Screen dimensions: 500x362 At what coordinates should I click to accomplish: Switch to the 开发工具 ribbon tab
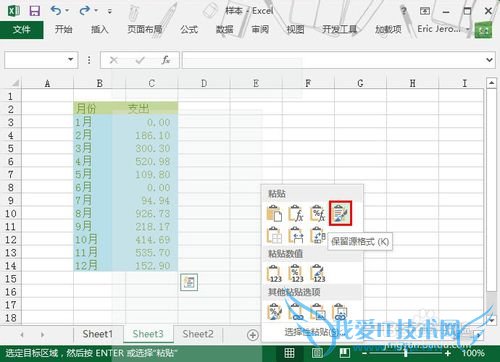(x=339, y=29)
